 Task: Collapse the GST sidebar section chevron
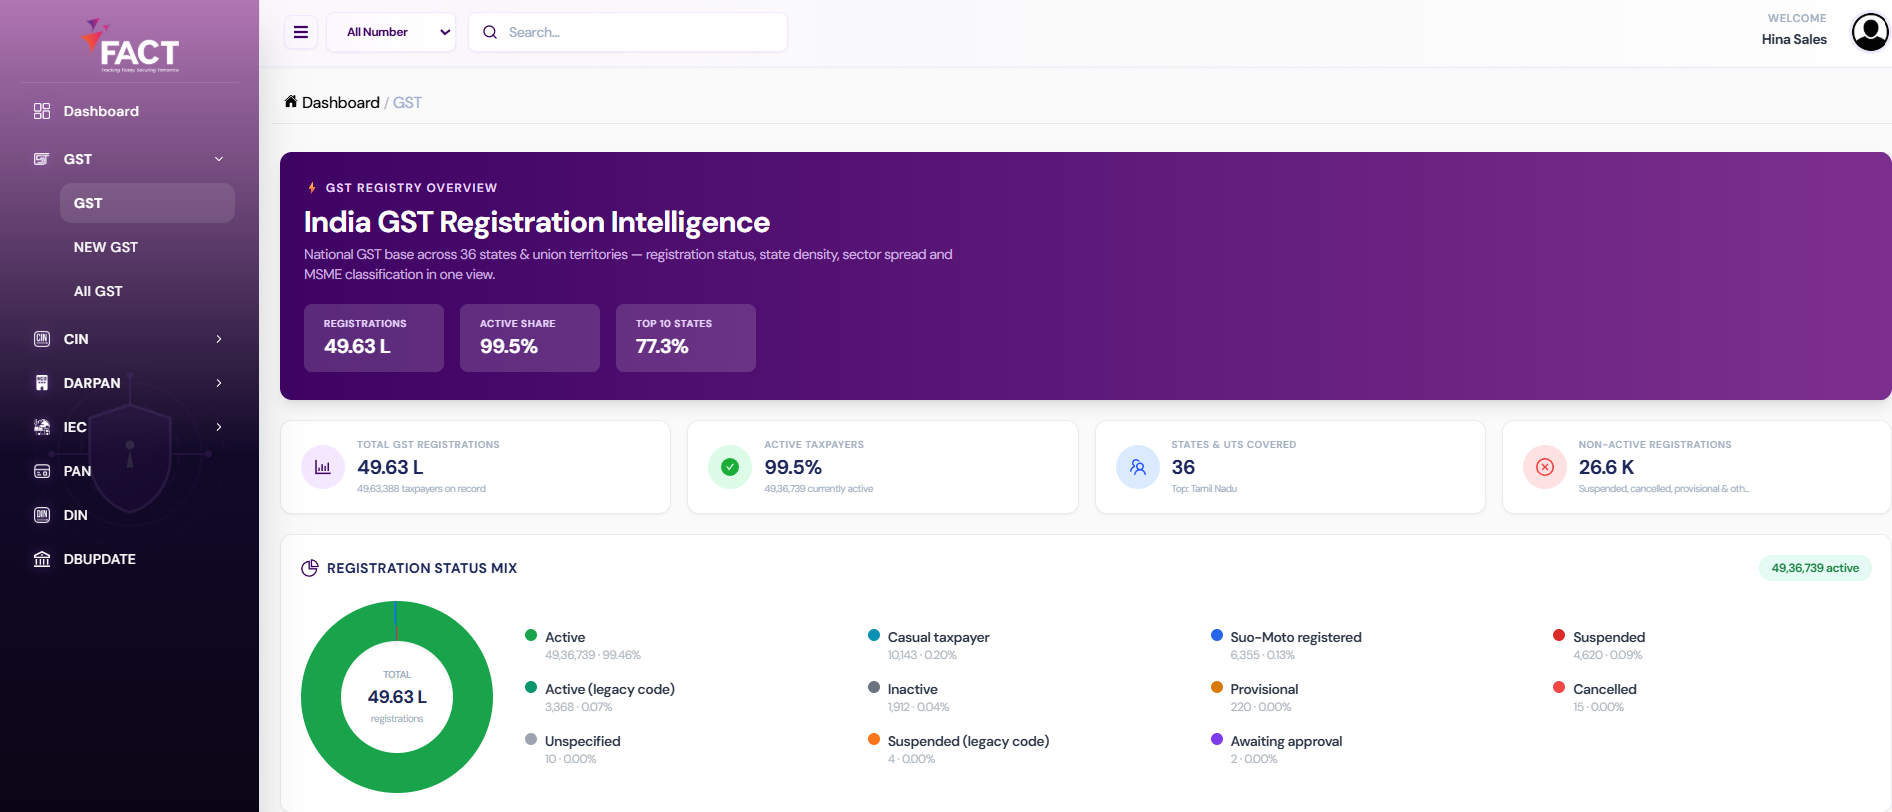click(x=219, y=159)
